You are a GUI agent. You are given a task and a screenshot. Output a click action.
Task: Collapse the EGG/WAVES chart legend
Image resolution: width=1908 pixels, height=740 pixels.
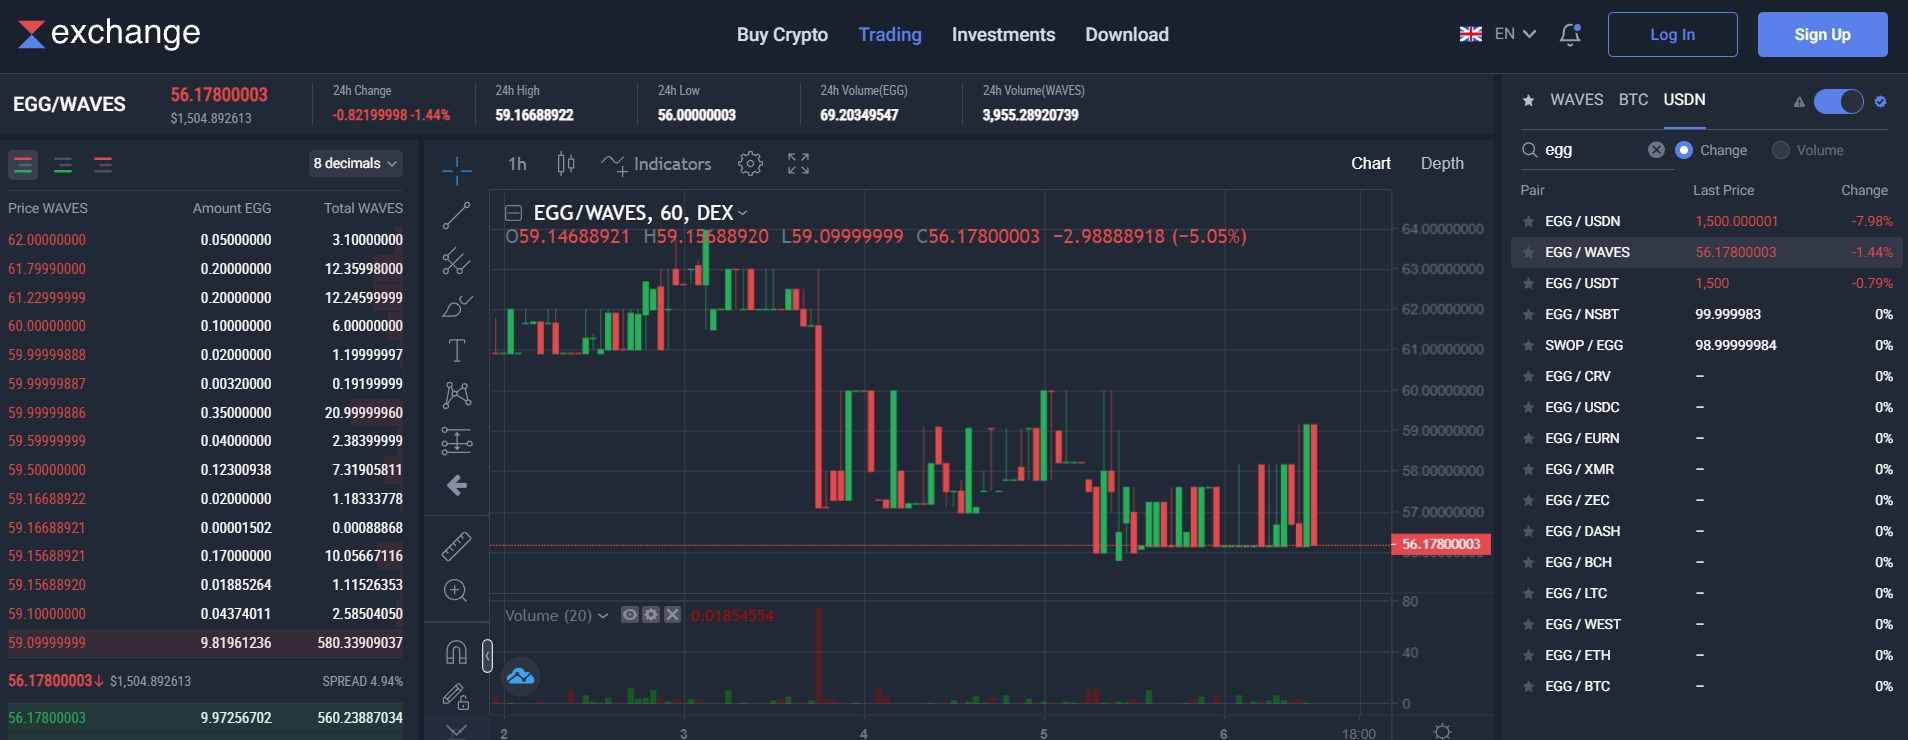pyautogui.click(x=513, y=213)
